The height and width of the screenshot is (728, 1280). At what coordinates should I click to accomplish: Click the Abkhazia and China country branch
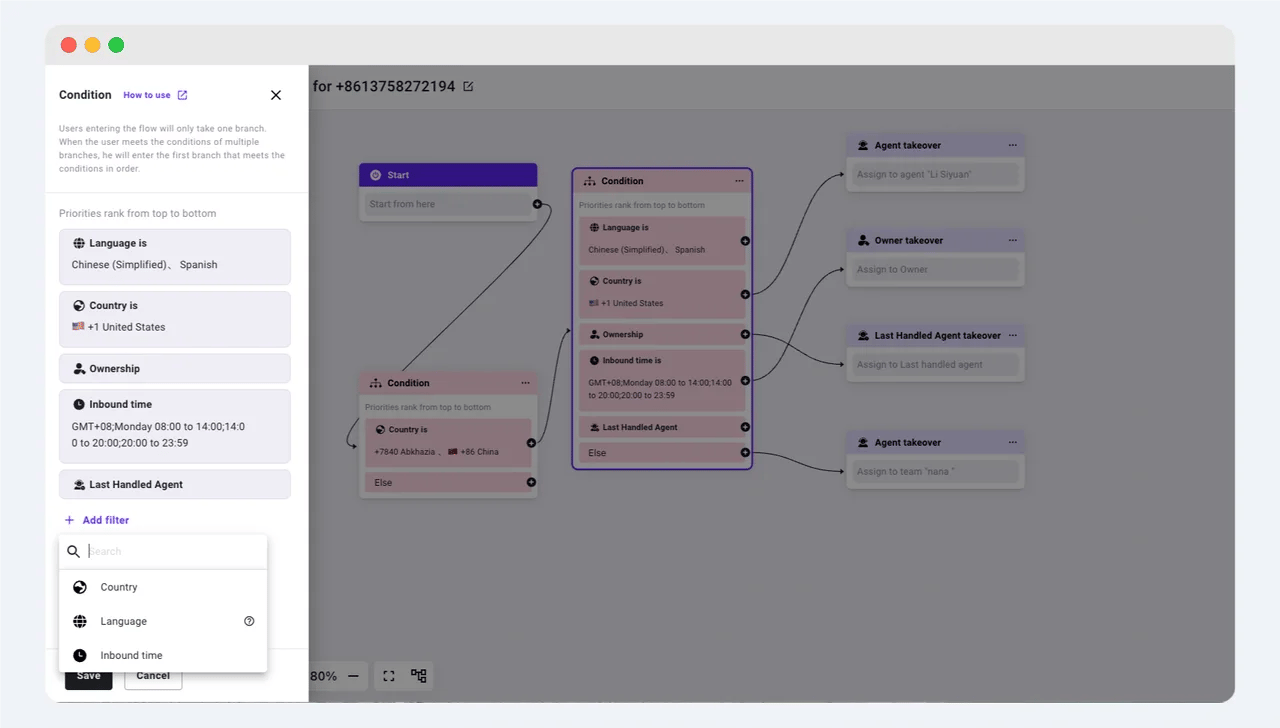pos(448,442)
